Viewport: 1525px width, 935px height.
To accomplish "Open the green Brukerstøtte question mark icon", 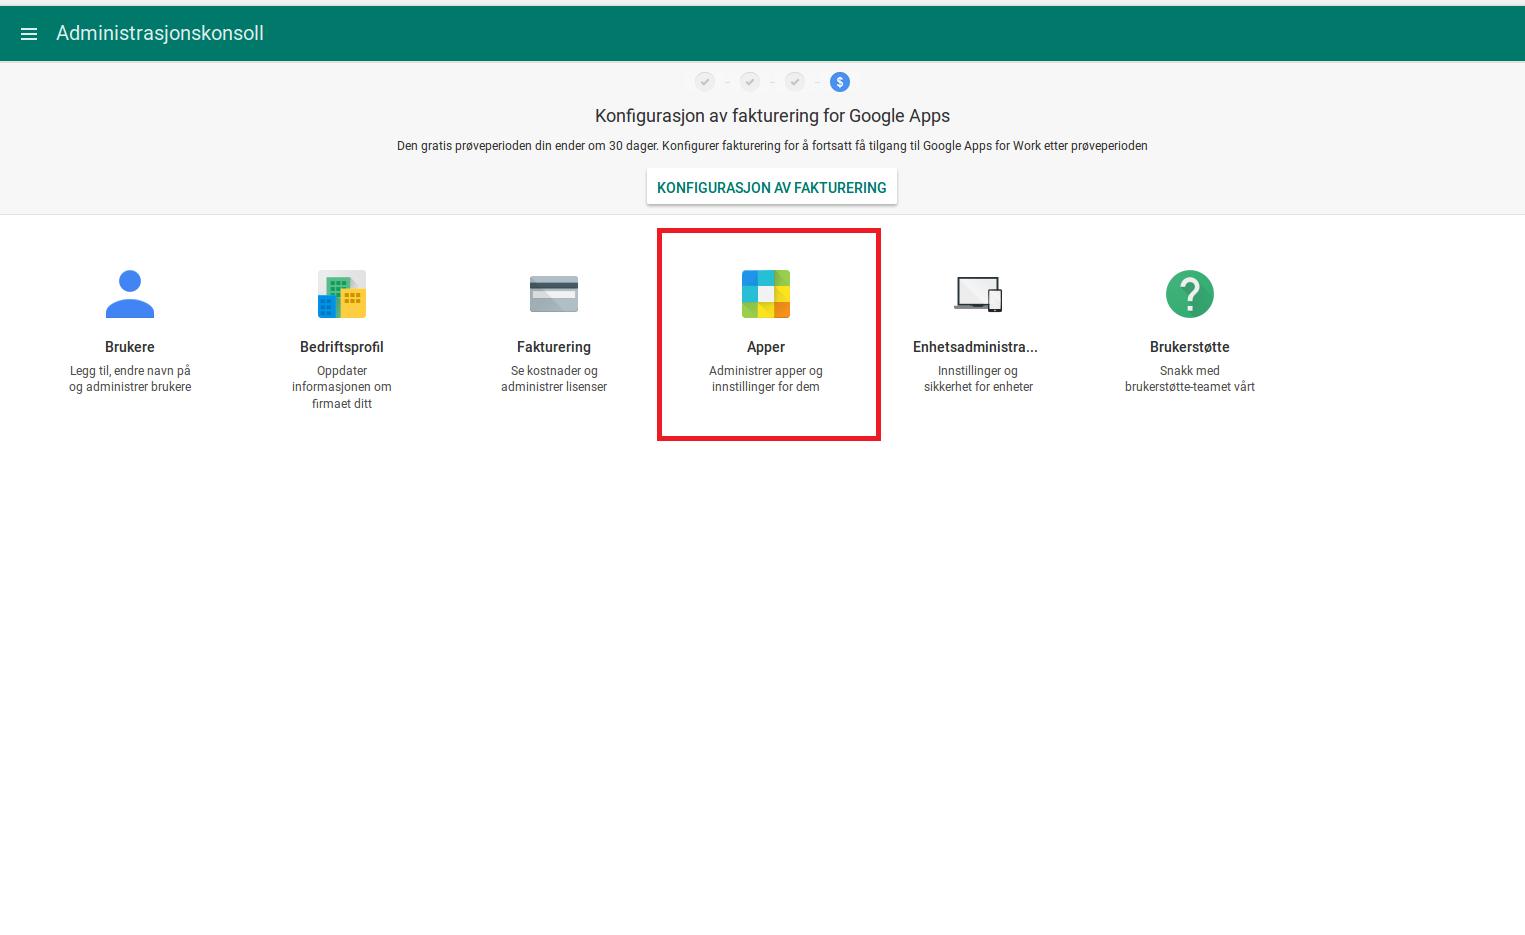I will pyautogui.click(x=1190, y=294).
